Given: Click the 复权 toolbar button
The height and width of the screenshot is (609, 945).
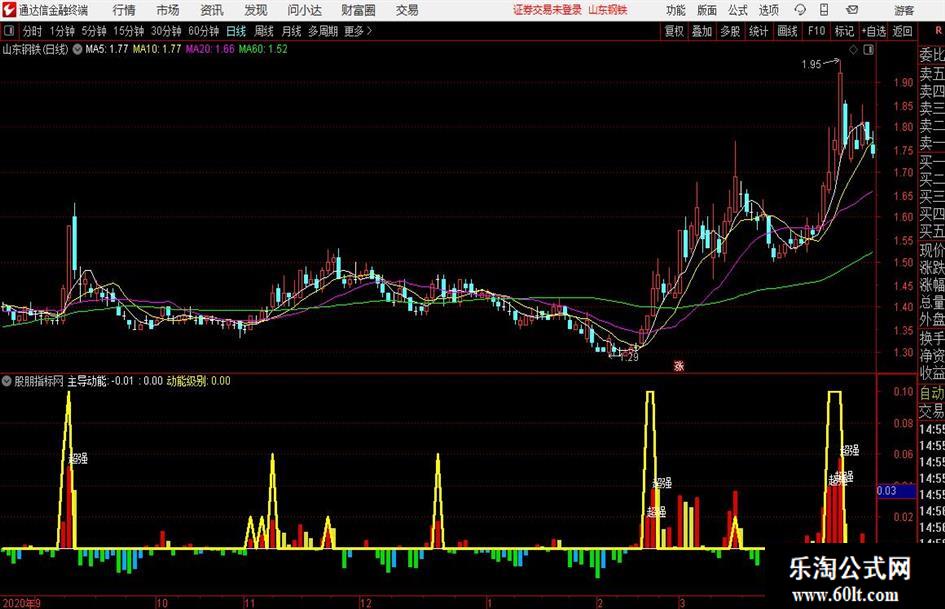Looking at the screenshot, I should tap(674, 31).
